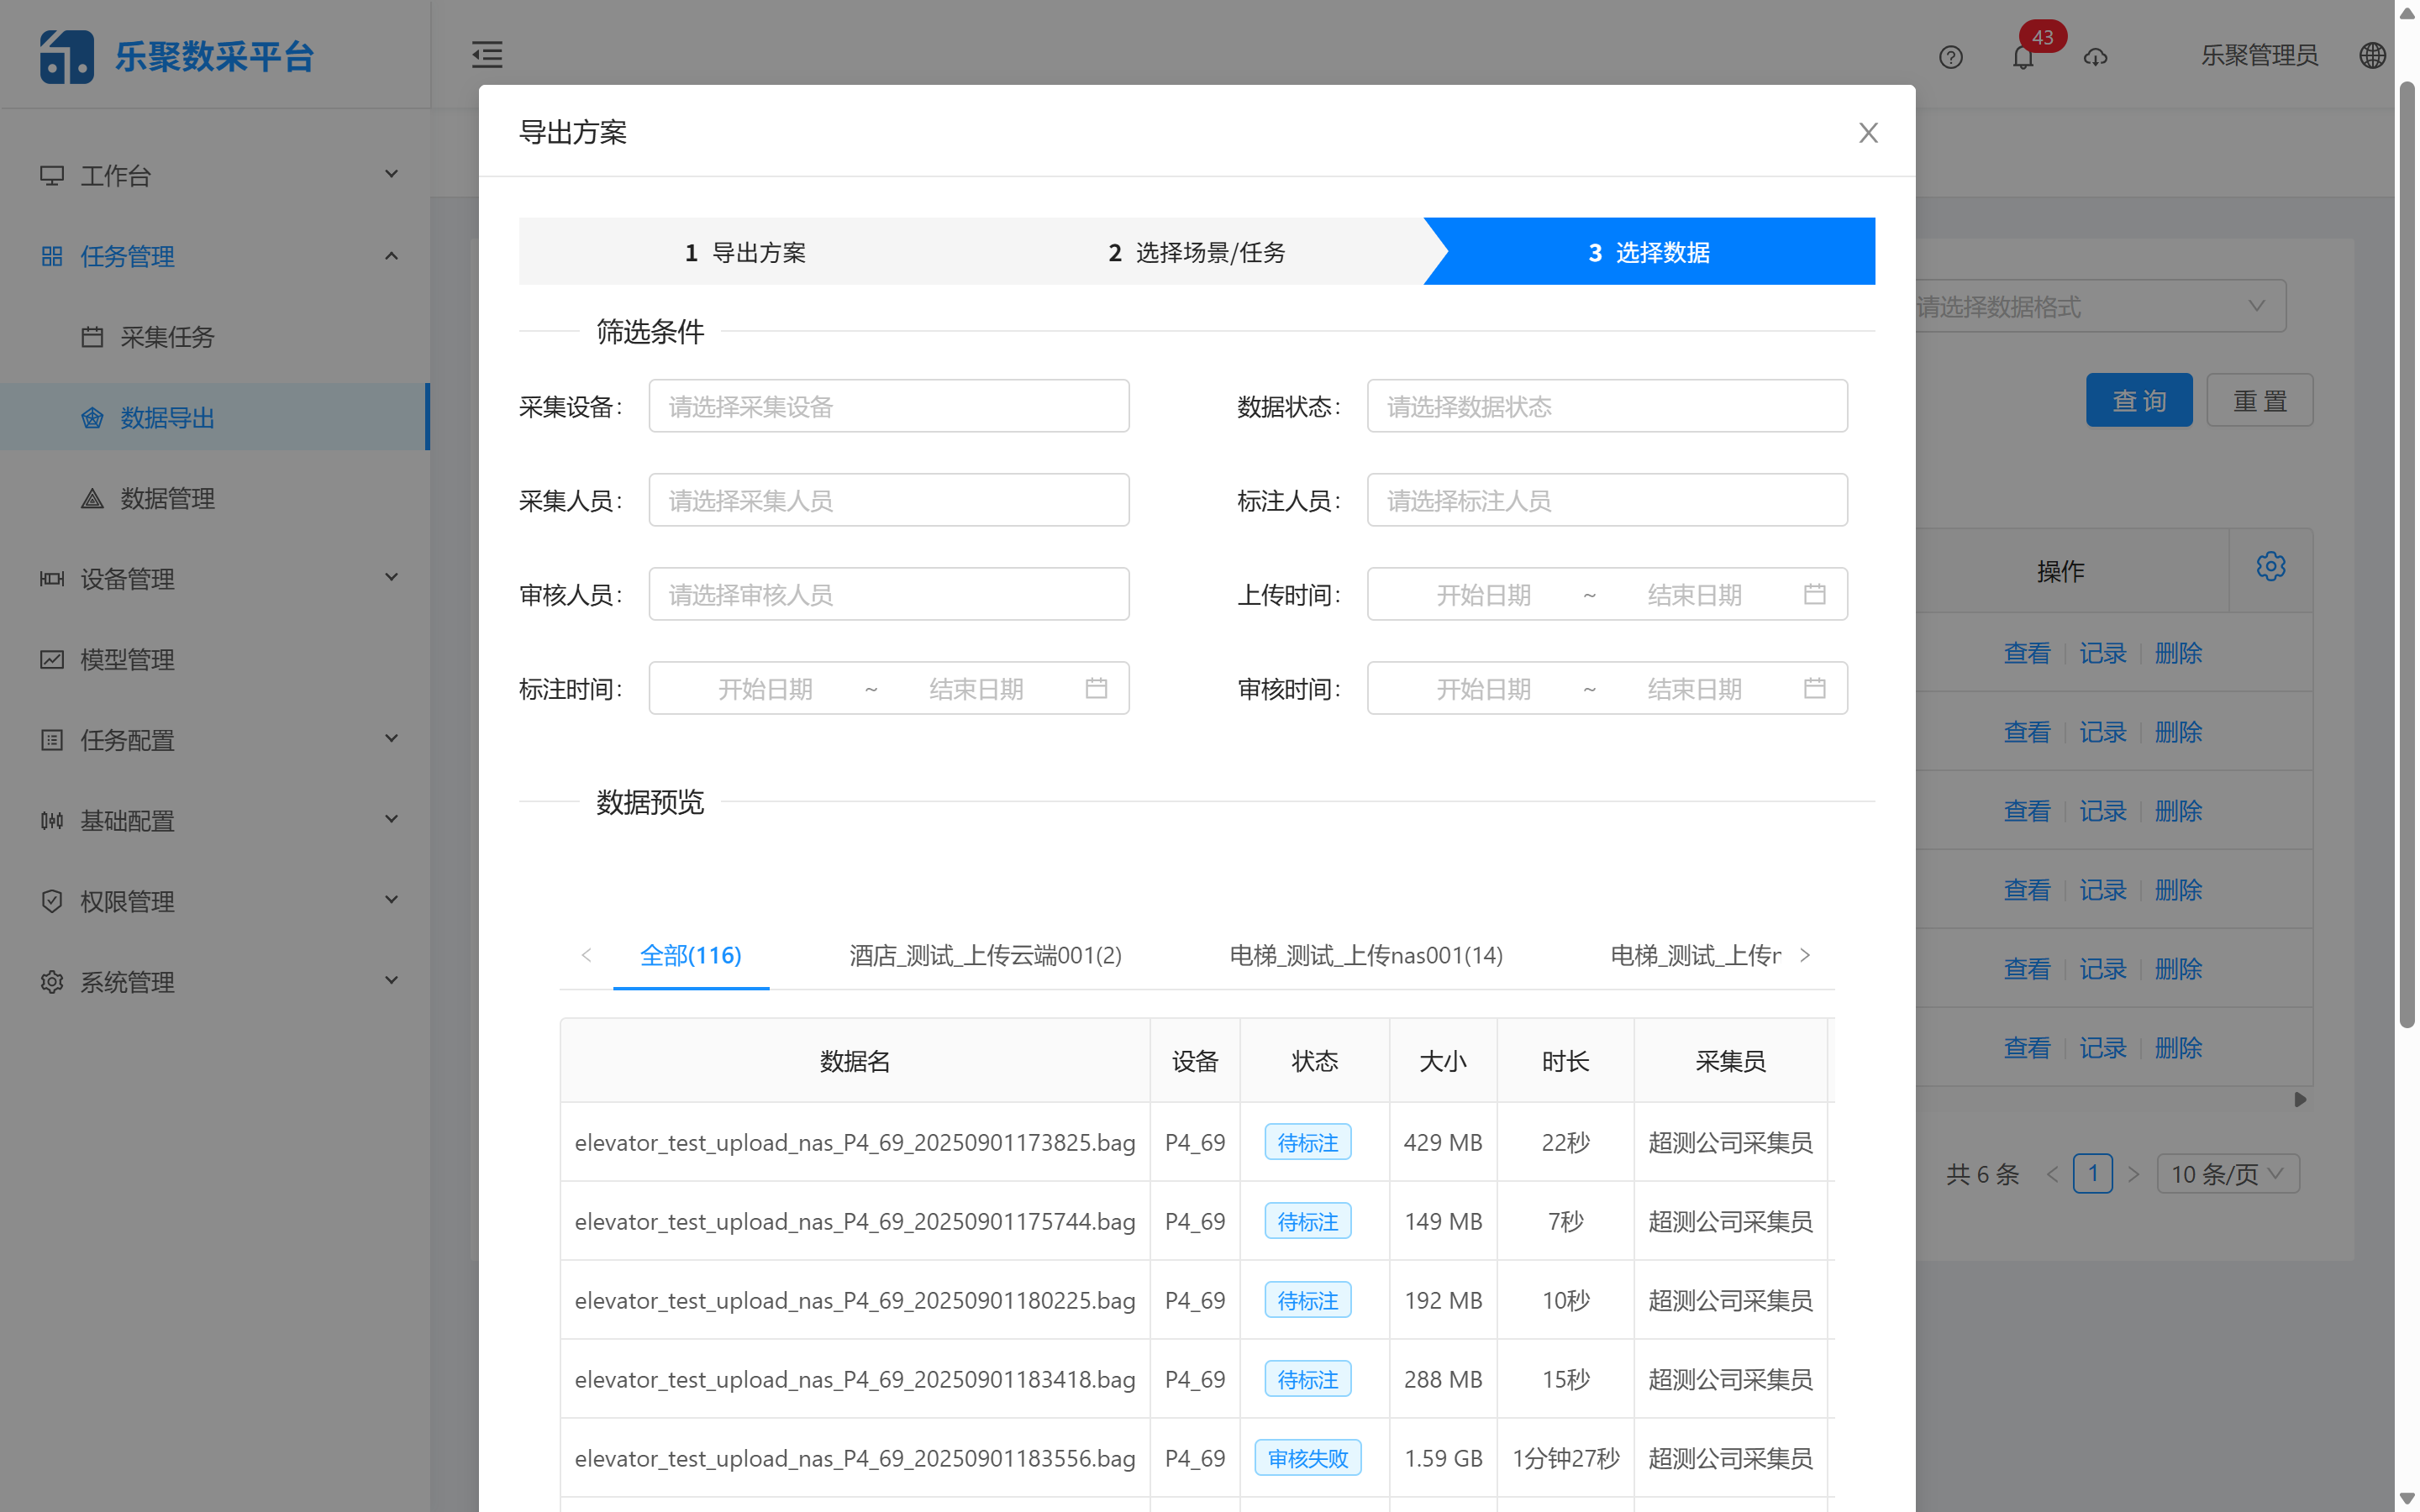This screenshot has width=2420, height=1512.
Task: Open notifications with the 43 badge bell
Action: pyautogui.click(x=2023, y=57)
